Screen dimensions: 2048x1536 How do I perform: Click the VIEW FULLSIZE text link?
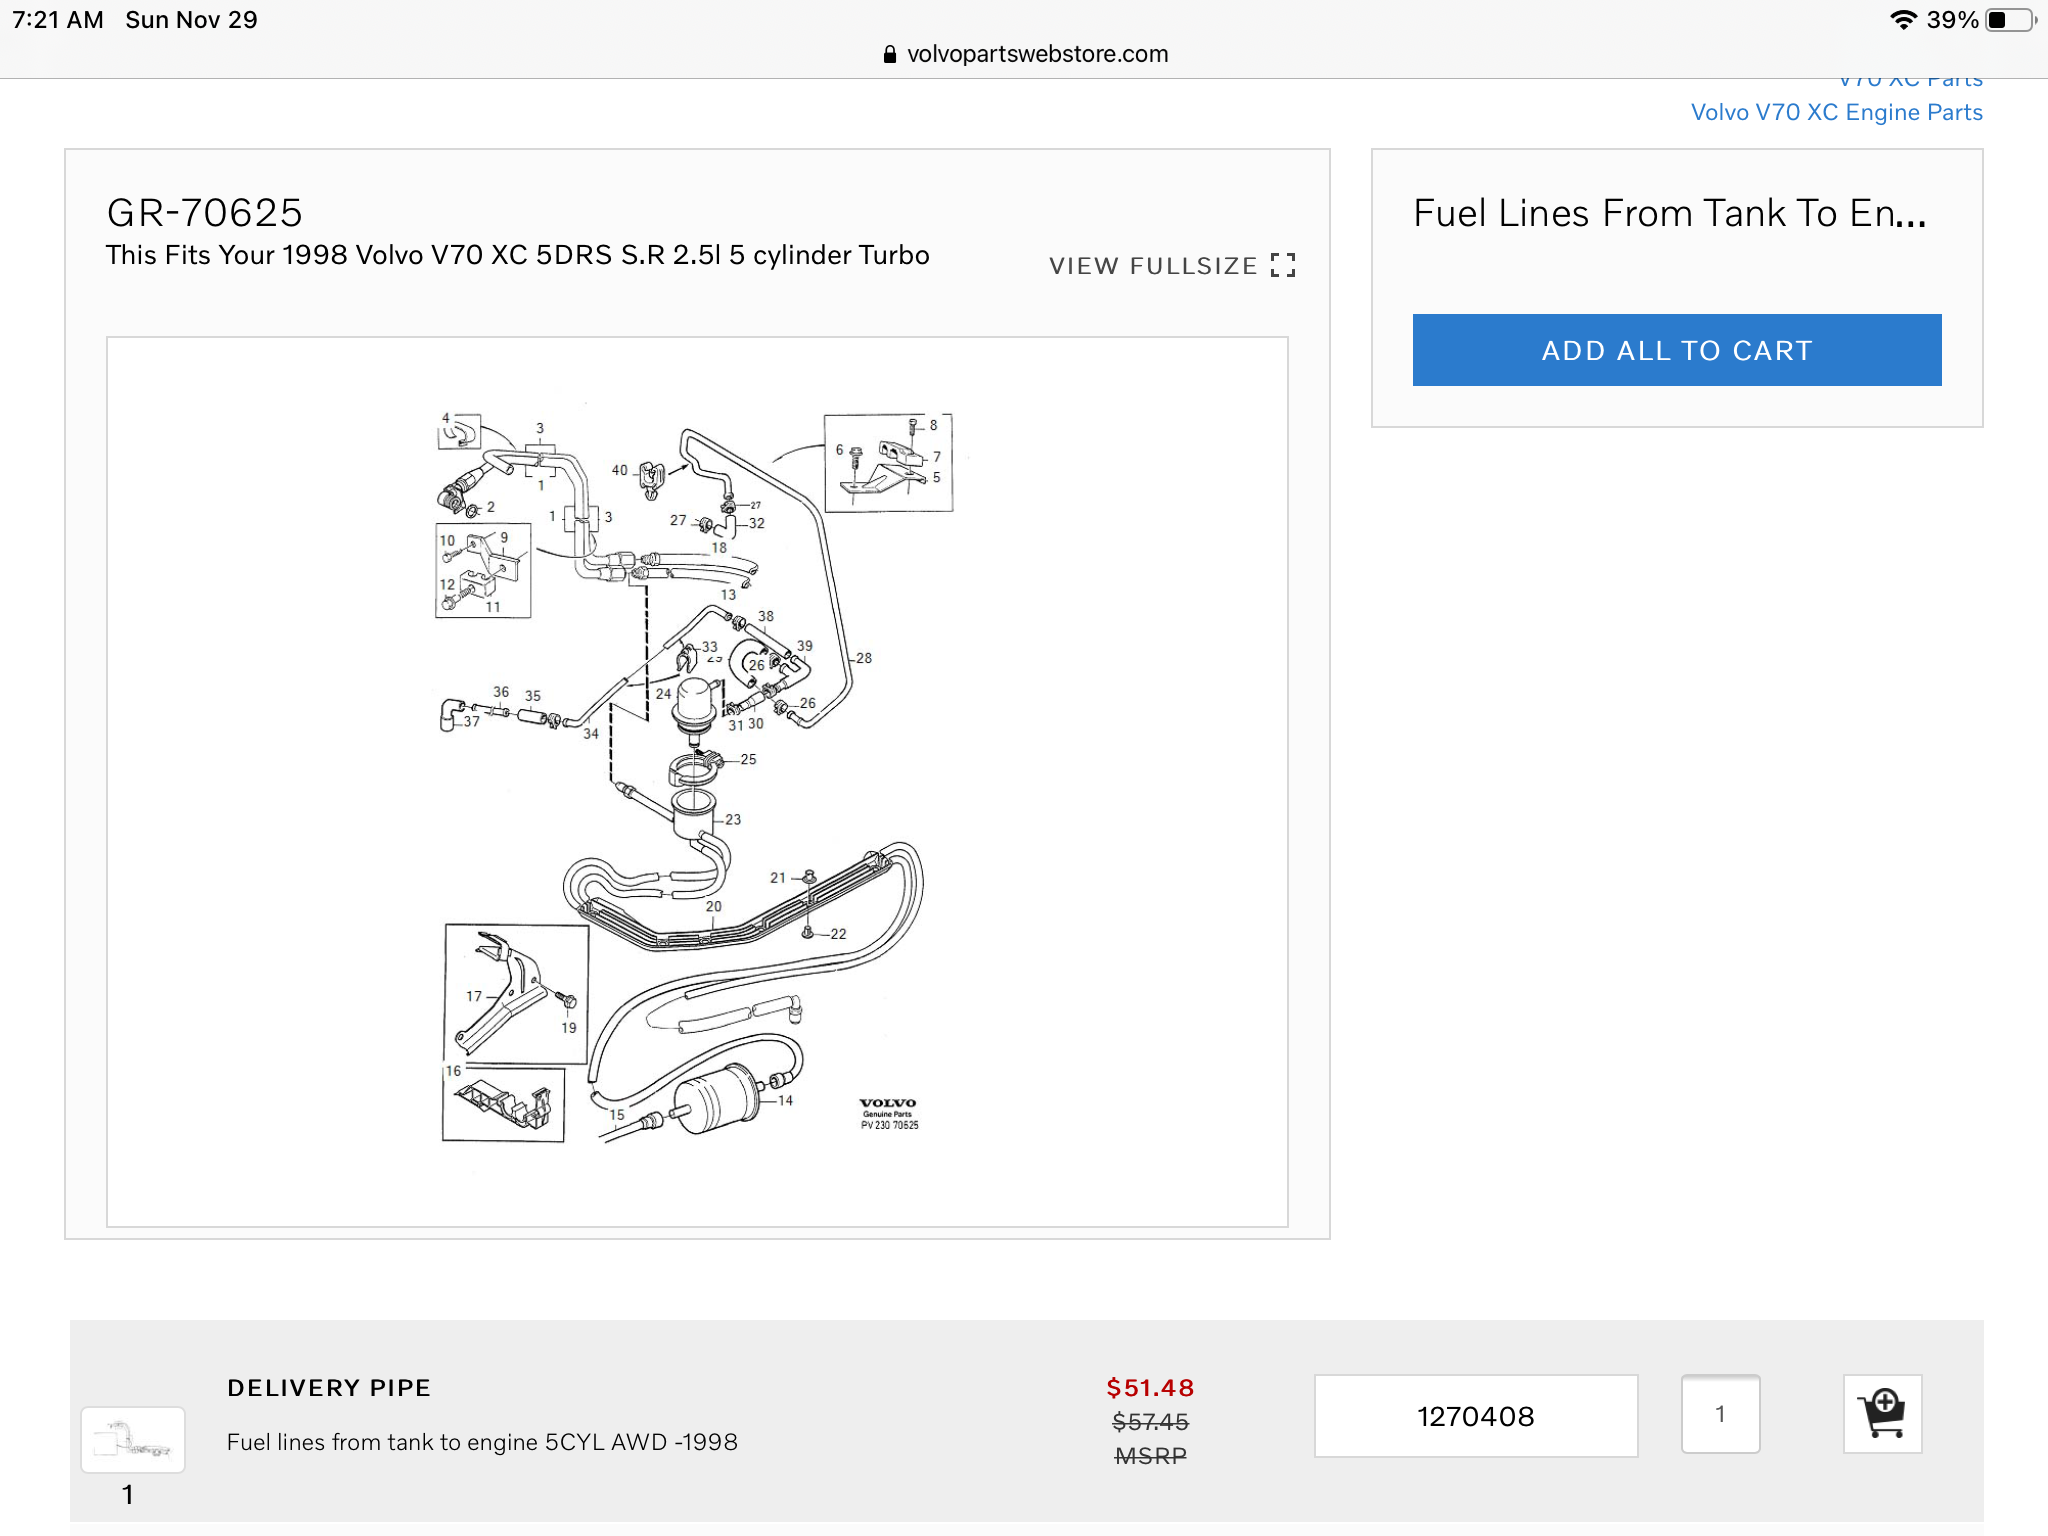pos(1152,266)
